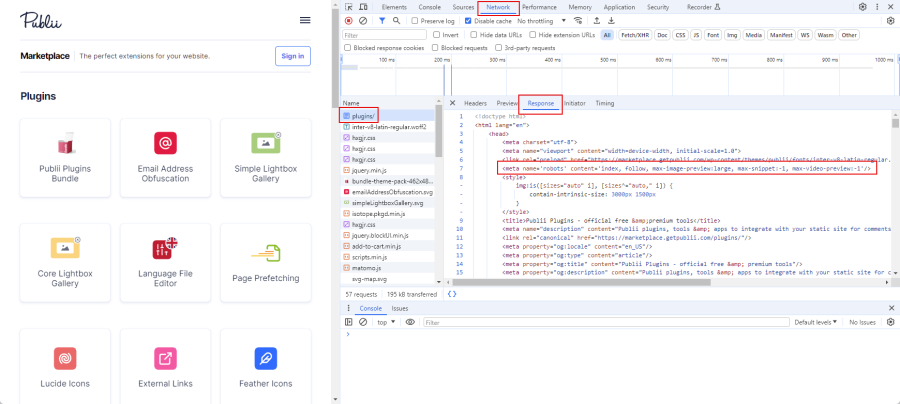The width and height of the screenshot is (900, 404).
Task: Open the Lucide Icons plugin
Action: coord(65,366)
